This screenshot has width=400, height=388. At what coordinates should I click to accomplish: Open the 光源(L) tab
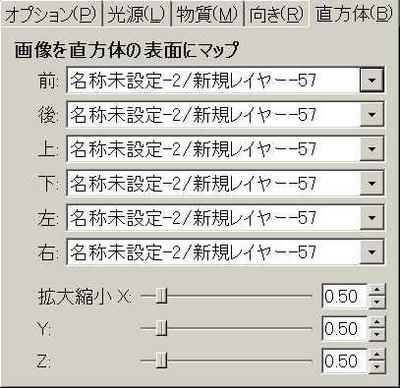(136, 15)
